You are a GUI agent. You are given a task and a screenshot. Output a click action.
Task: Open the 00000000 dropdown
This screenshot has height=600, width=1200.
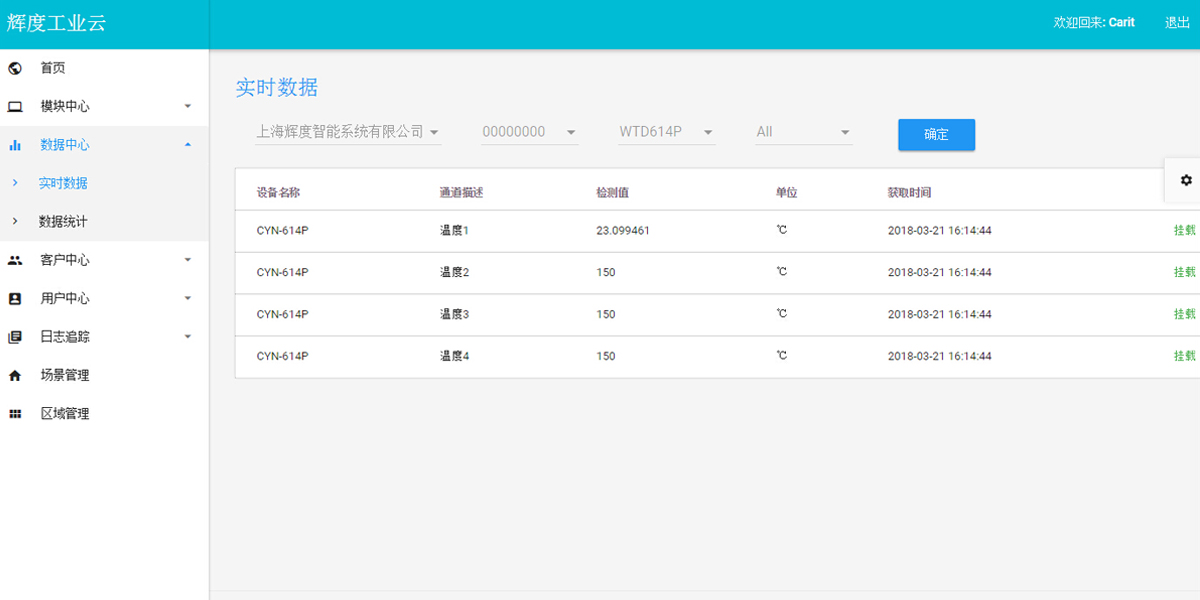tap(529, 132)
